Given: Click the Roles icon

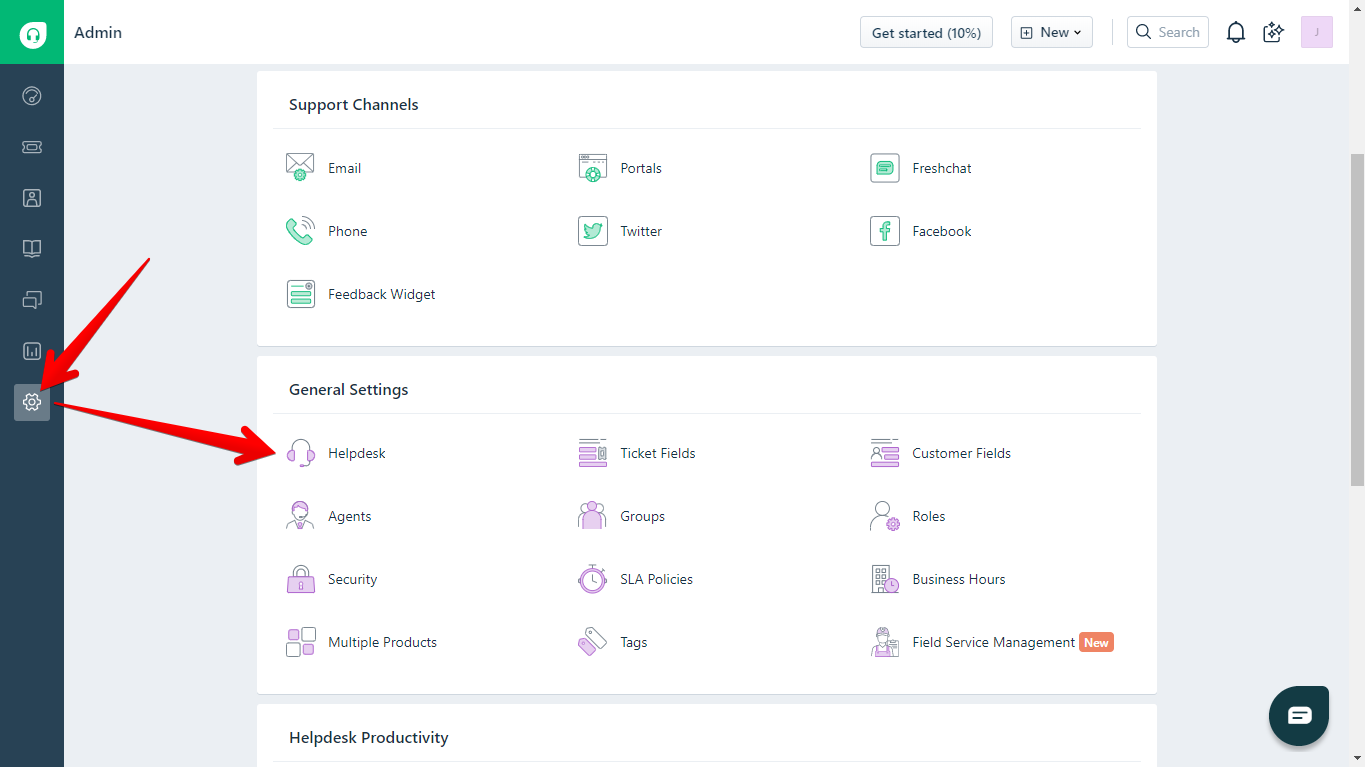Looking at the screenshot, I should point(885,516).
